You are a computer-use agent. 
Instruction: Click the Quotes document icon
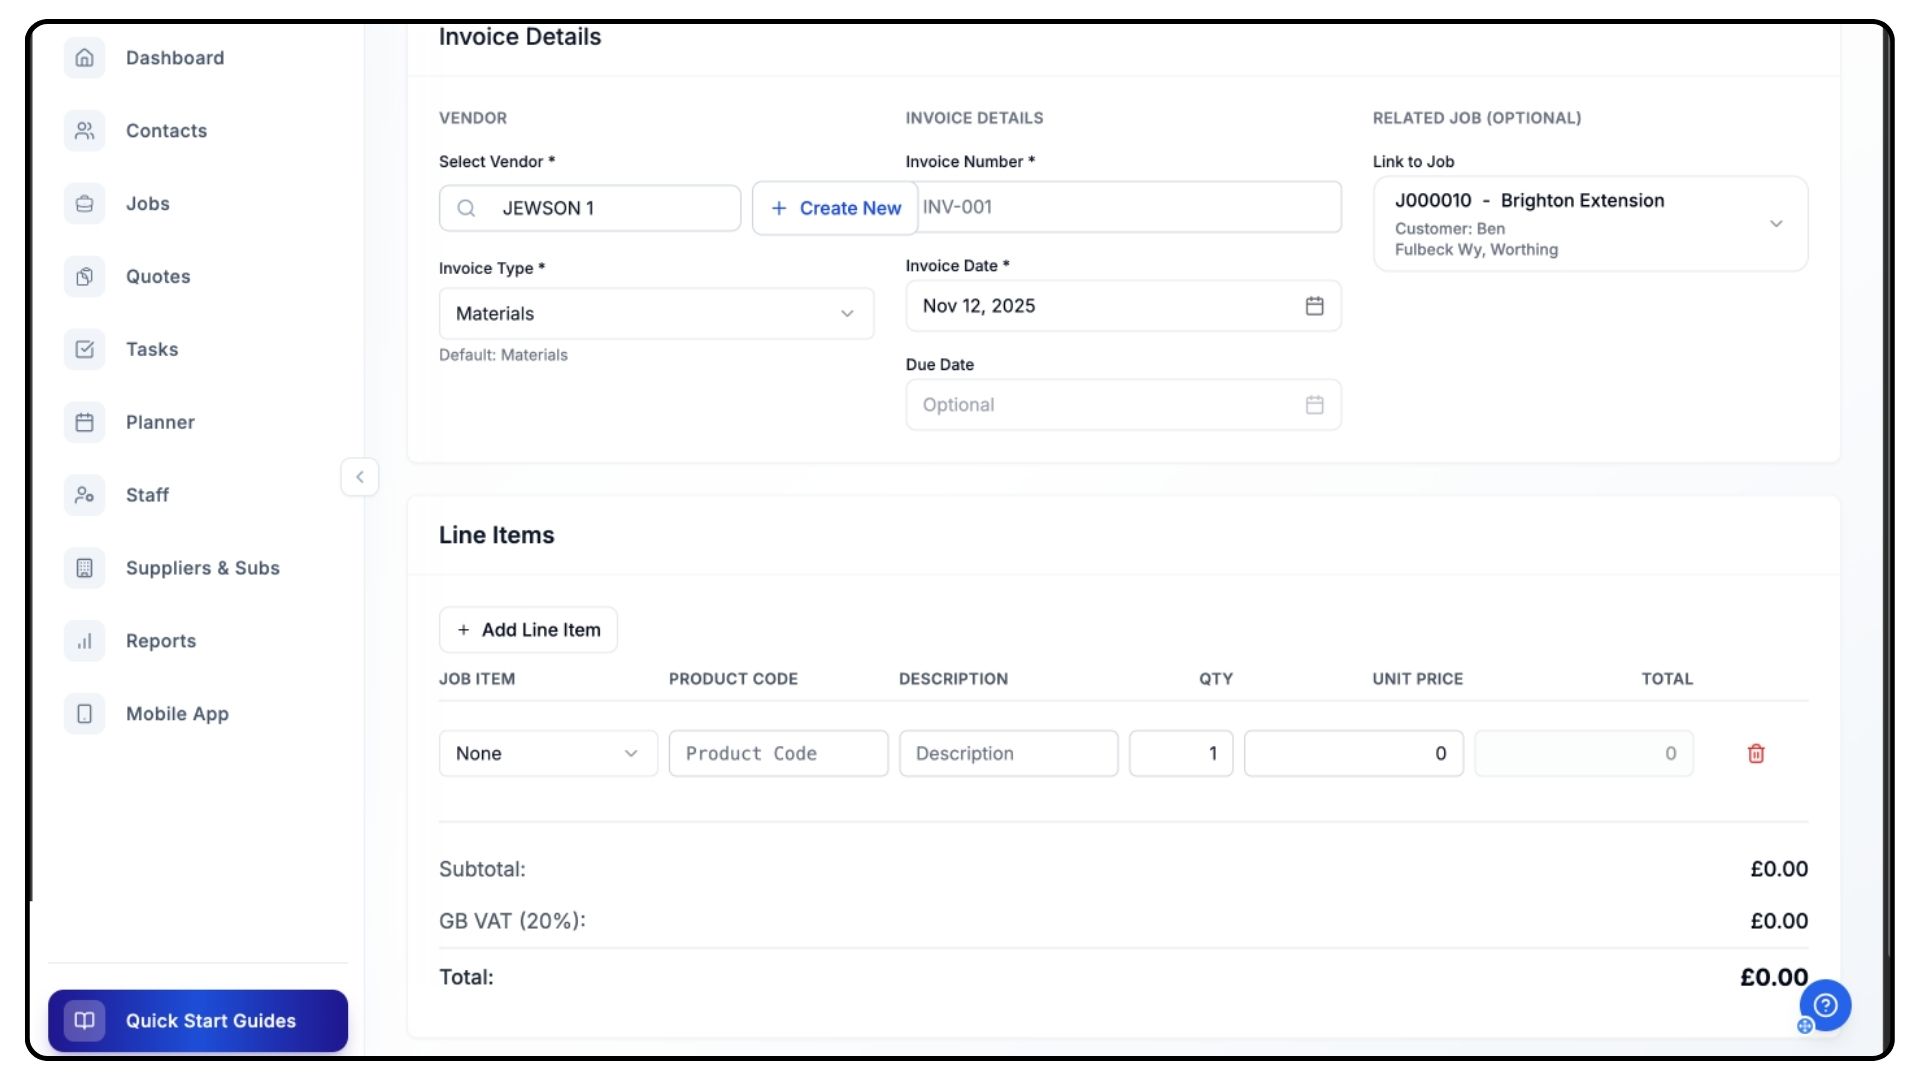[85, 277]
